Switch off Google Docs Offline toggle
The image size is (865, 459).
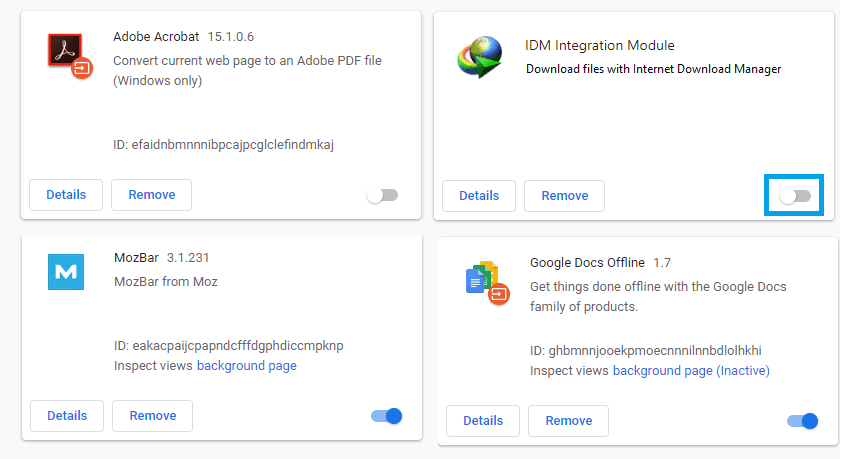[803, 421]
